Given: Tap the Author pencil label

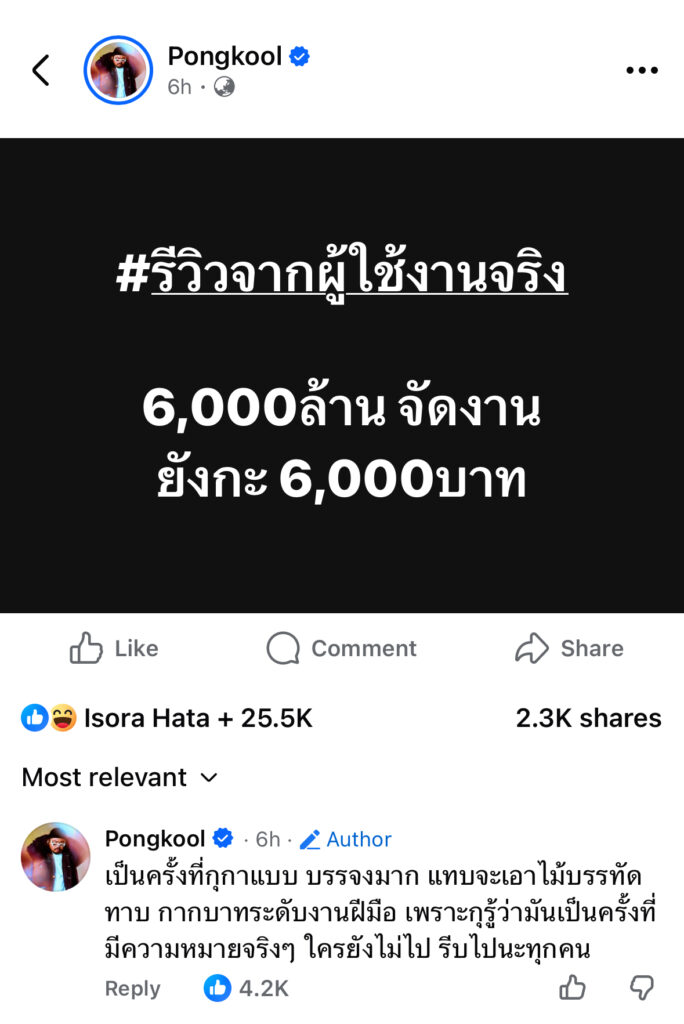Looking at the screenshot, I should click(x=346, y=839).
